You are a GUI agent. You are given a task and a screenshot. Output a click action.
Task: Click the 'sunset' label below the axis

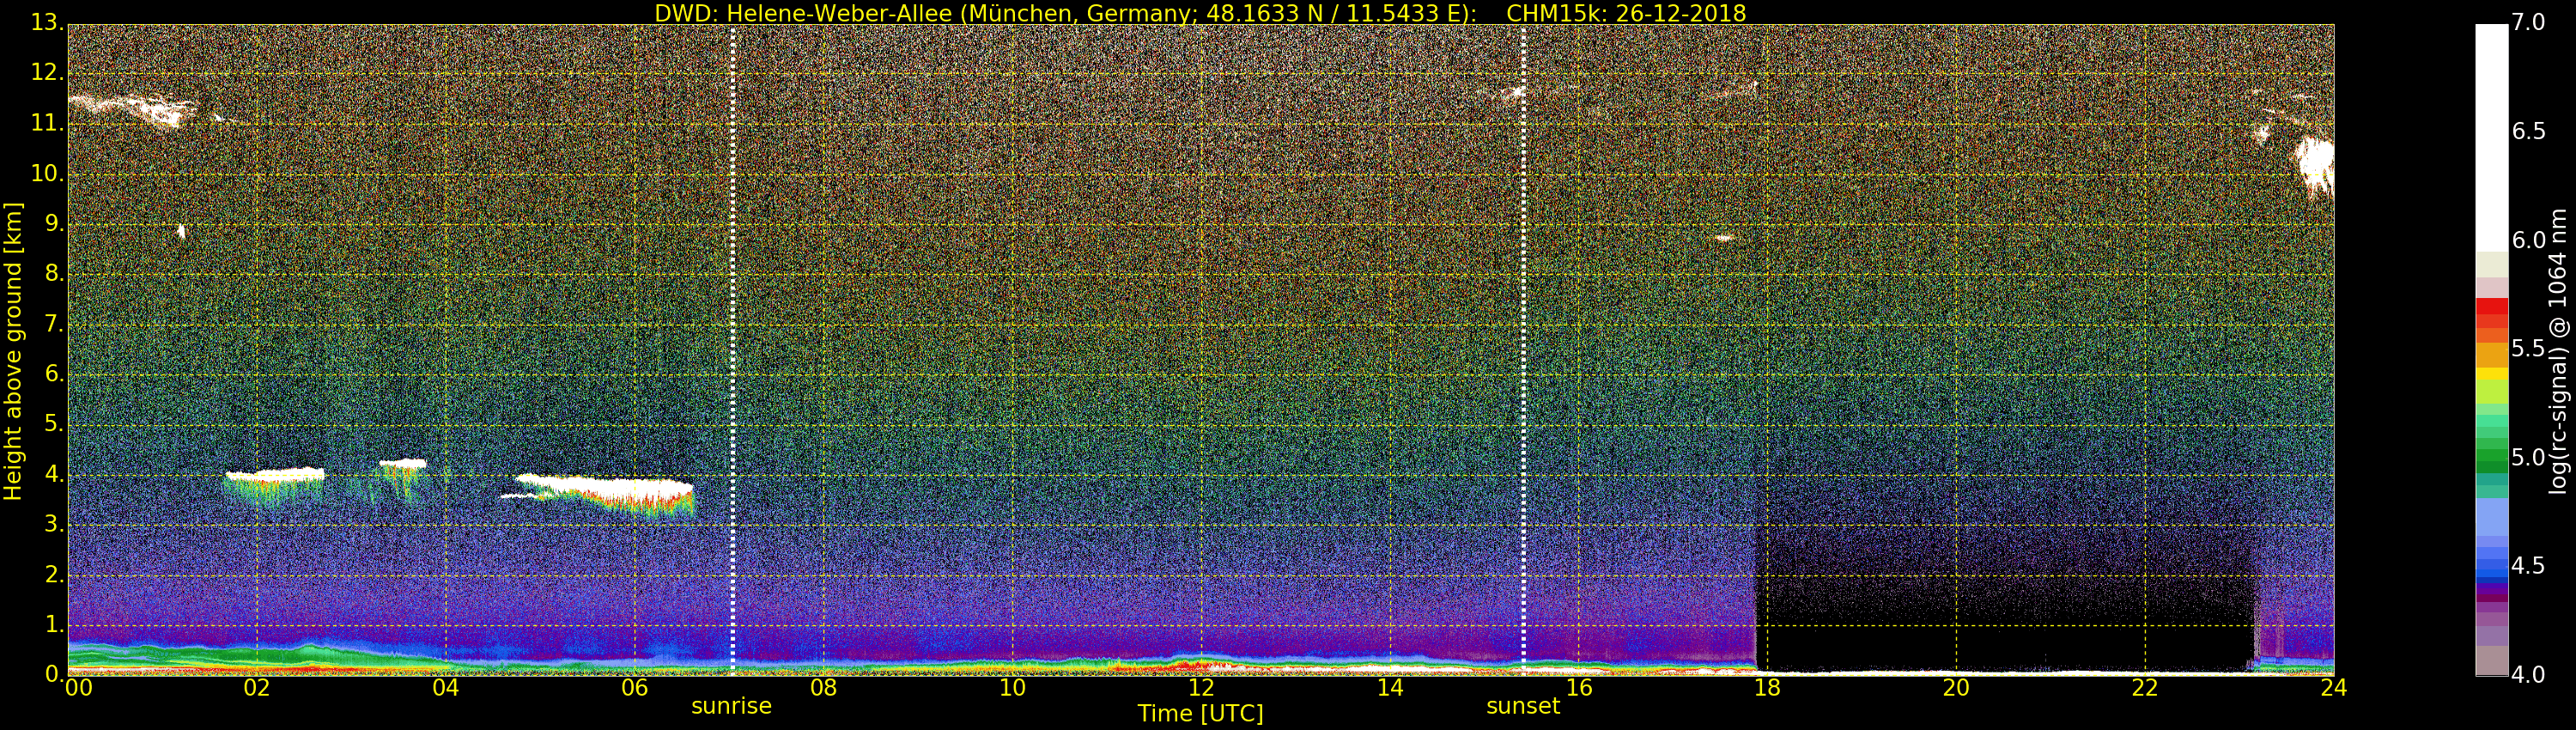1522,706
